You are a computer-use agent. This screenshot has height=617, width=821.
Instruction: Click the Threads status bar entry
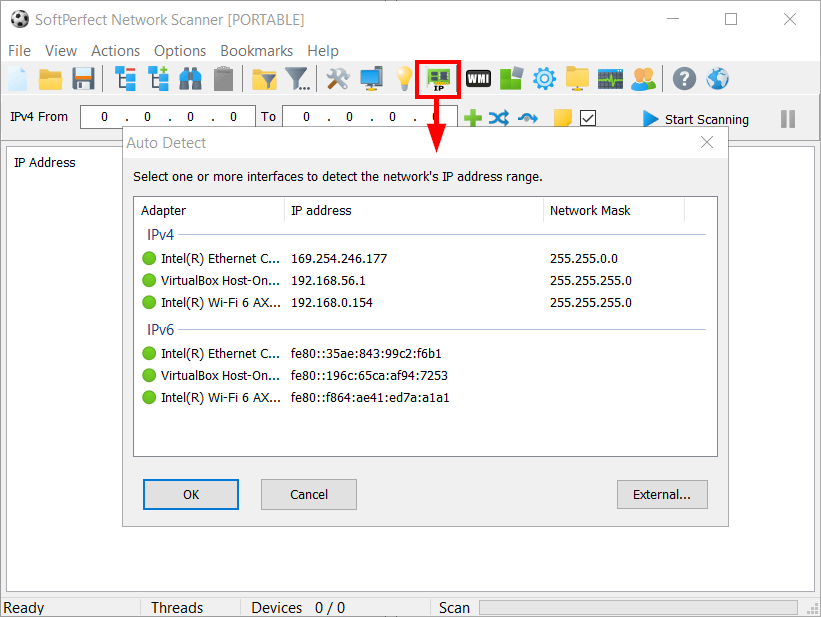pyautogui.click(x=177, y=608)
